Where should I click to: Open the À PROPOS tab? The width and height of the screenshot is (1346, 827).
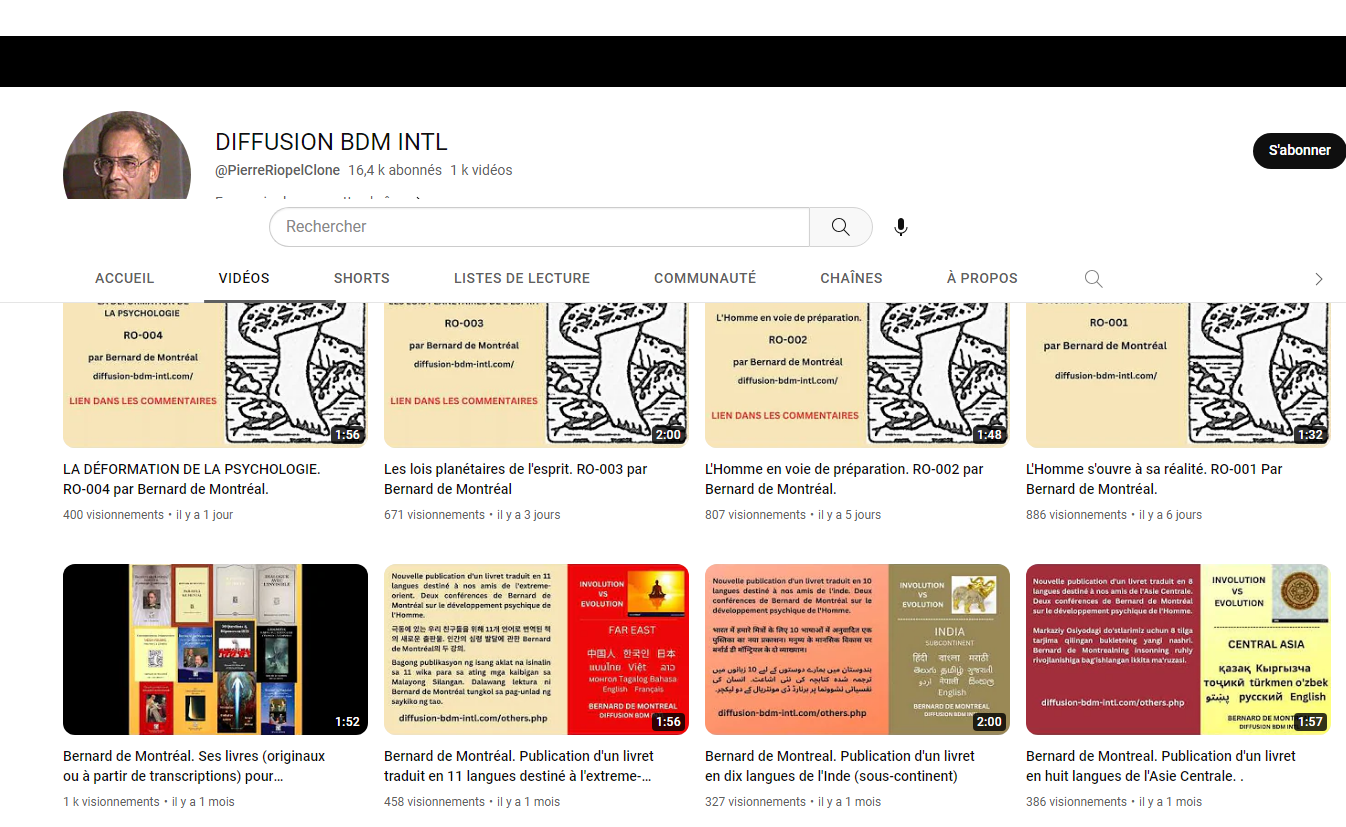pyautogui.click(x=981, y=279)
